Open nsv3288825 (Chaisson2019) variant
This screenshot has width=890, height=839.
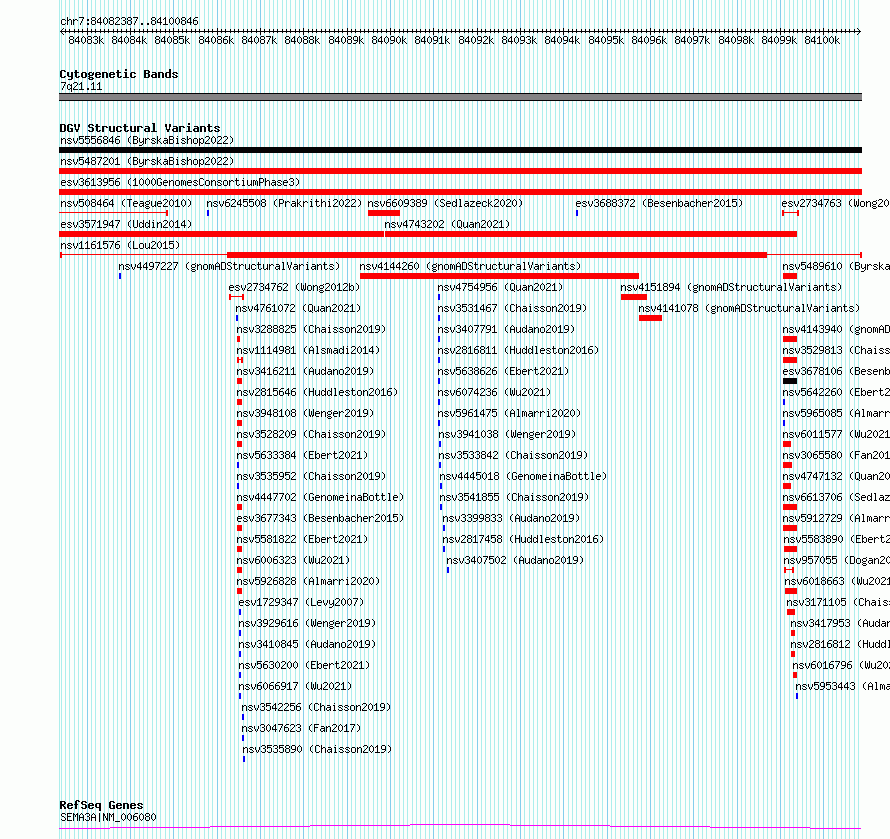[x=311, y=329]
